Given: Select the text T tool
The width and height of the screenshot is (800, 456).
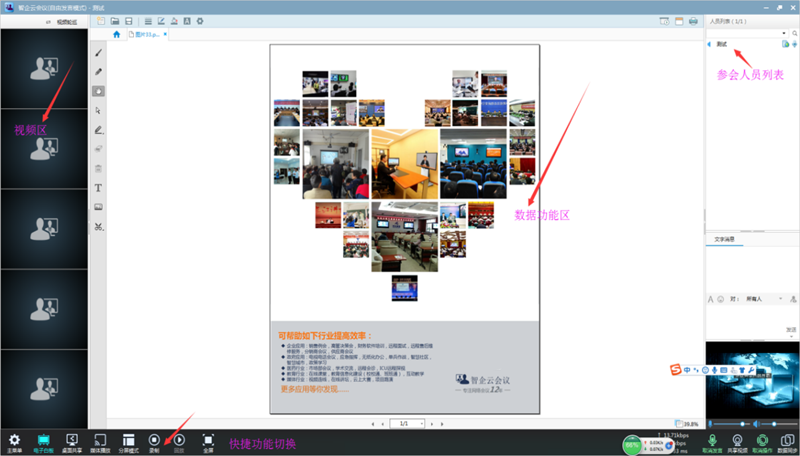Looking at the screenshot, I should pyautogui.click(x=98, y=188).
